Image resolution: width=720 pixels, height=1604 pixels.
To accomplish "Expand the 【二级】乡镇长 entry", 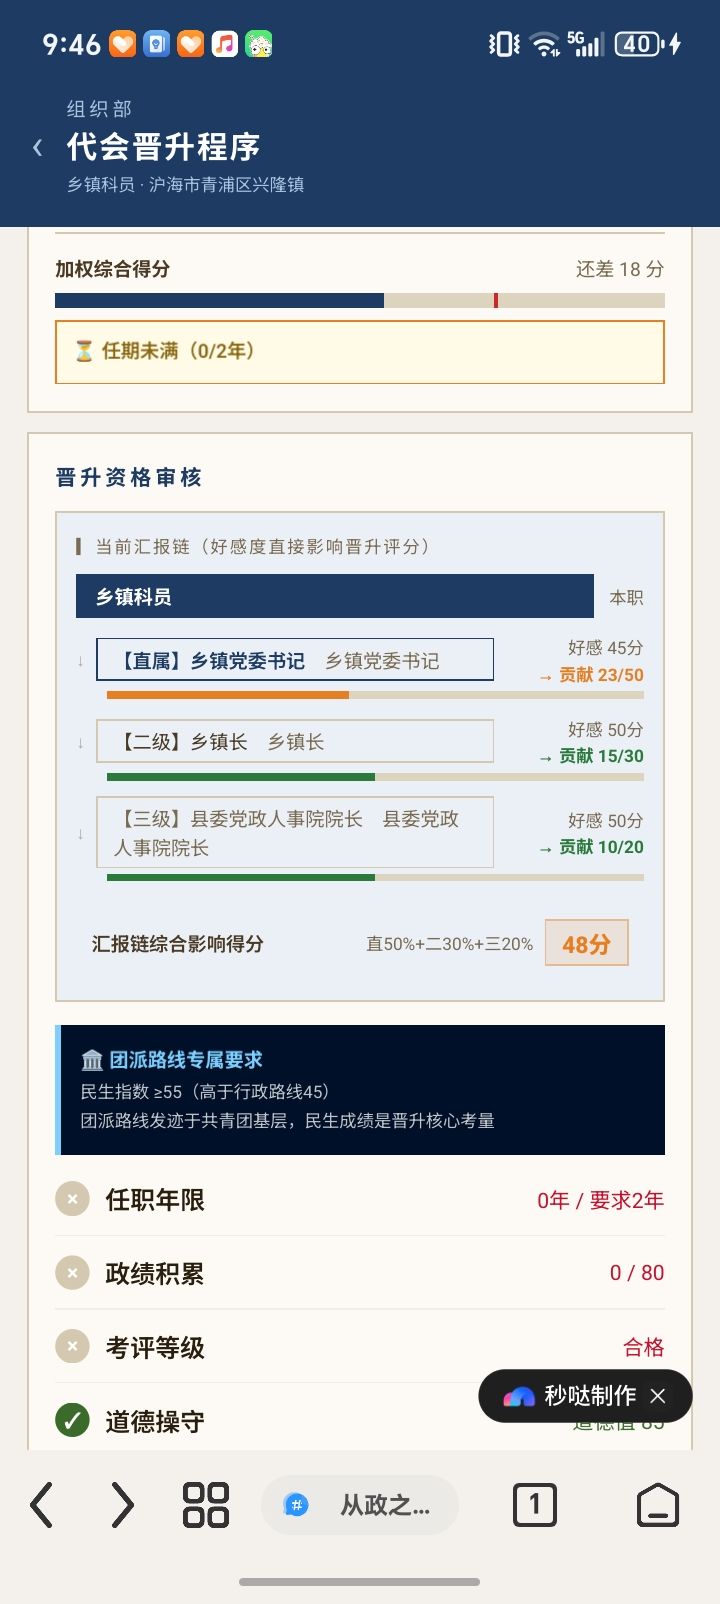I will point(295,741).
